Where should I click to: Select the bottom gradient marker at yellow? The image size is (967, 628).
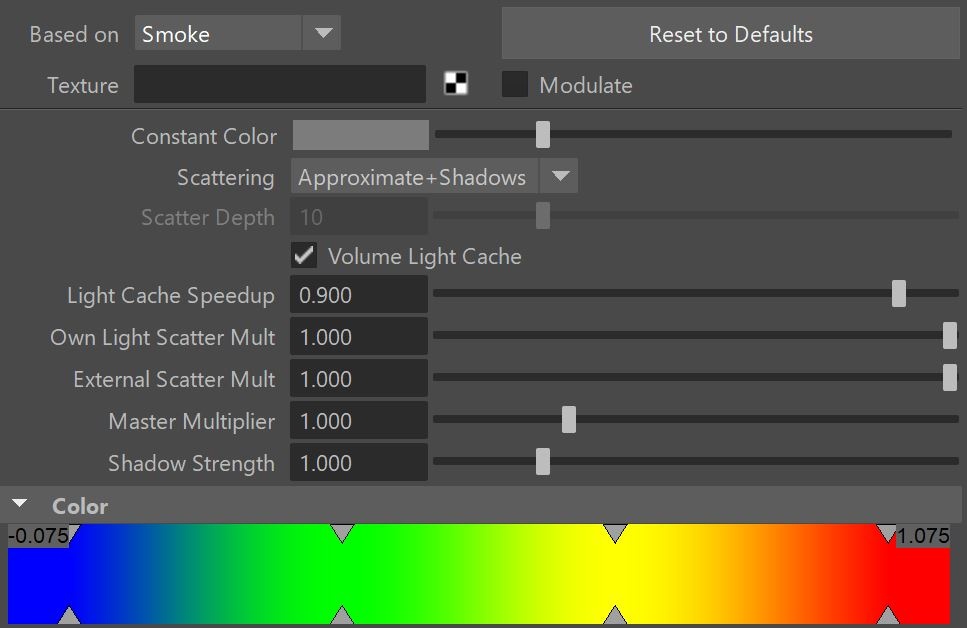pyautogui.click(x=615, y=615)
